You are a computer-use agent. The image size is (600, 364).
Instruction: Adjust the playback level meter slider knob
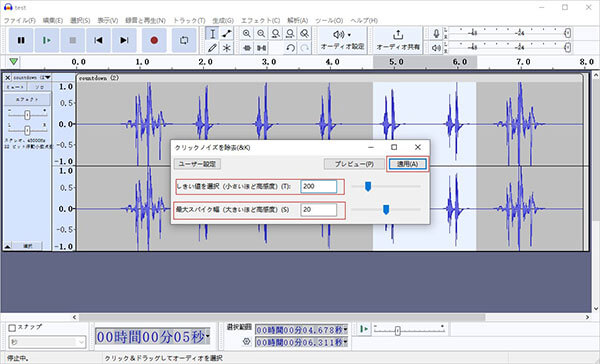tap(568, 47)
